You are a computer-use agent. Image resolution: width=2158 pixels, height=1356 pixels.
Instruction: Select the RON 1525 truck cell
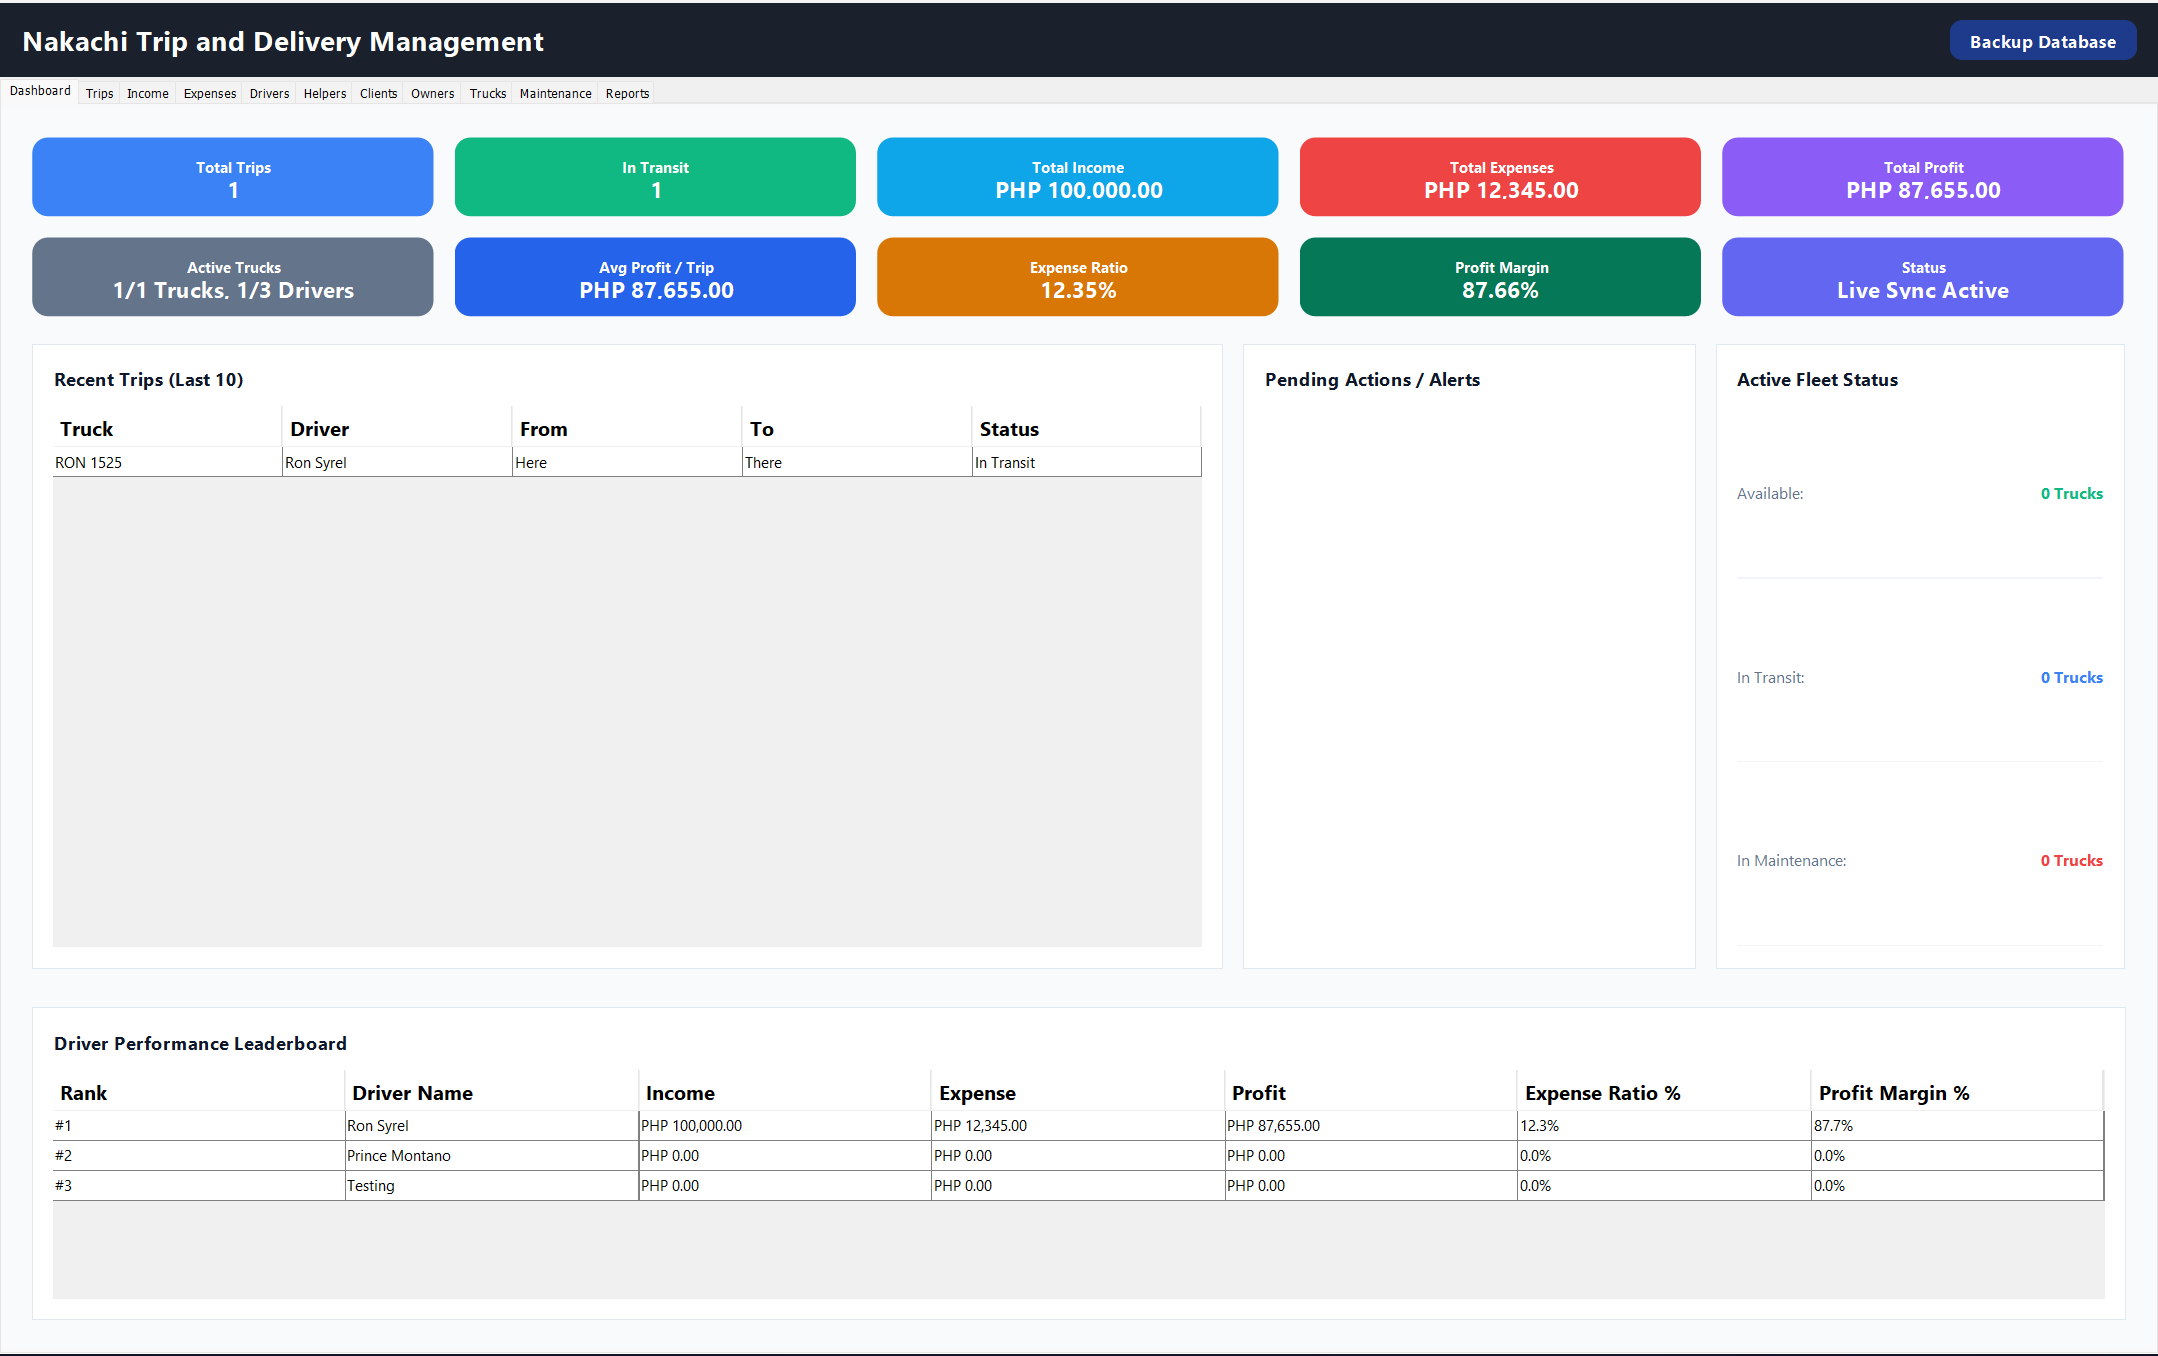coord(167,463)
